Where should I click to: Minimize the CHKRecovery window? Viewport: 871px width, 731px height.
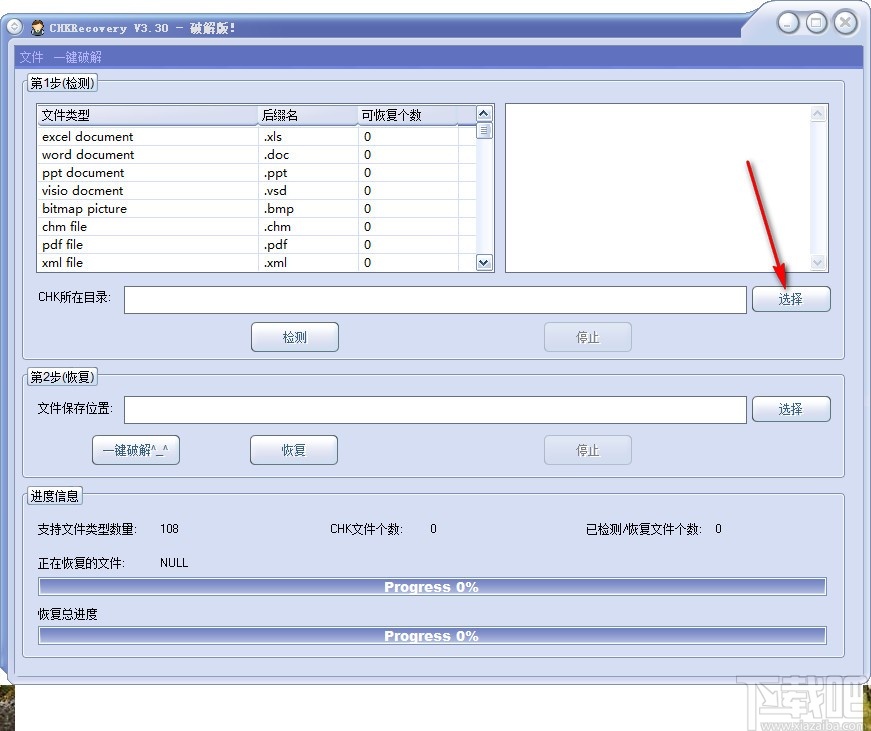787,23
